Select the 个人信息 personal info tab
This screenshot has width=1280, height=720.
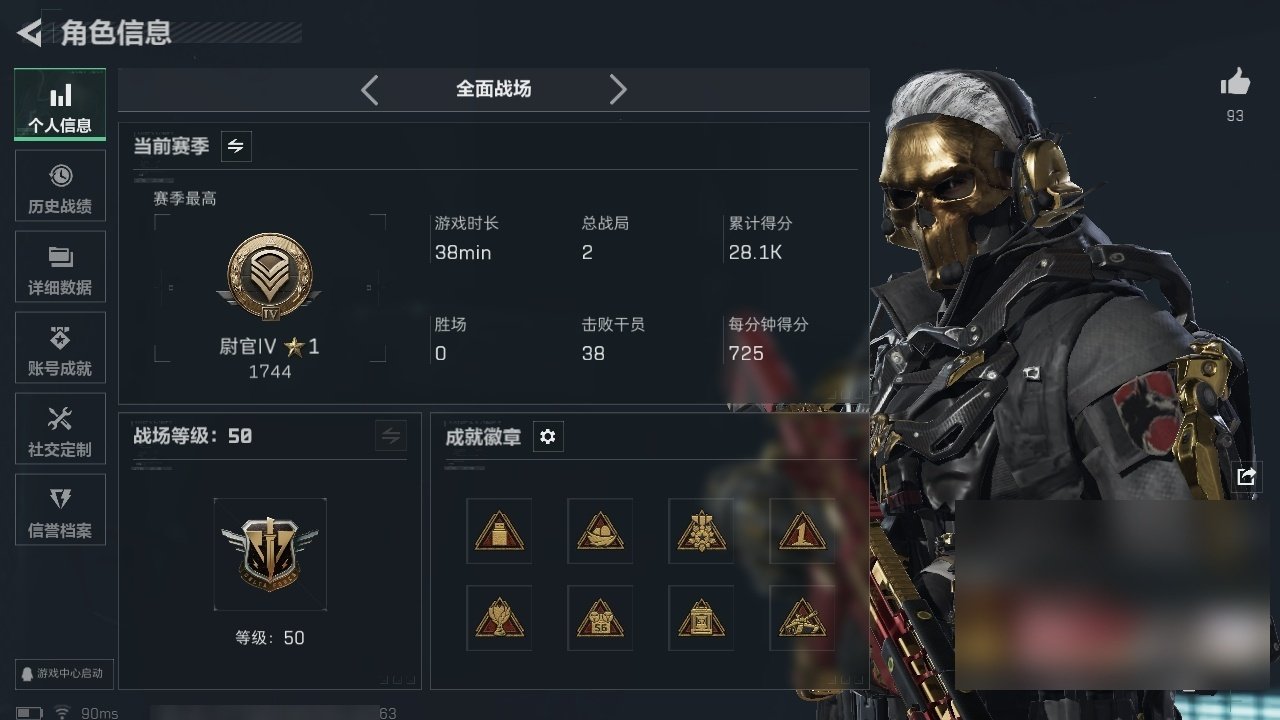[x=60, y=105]
